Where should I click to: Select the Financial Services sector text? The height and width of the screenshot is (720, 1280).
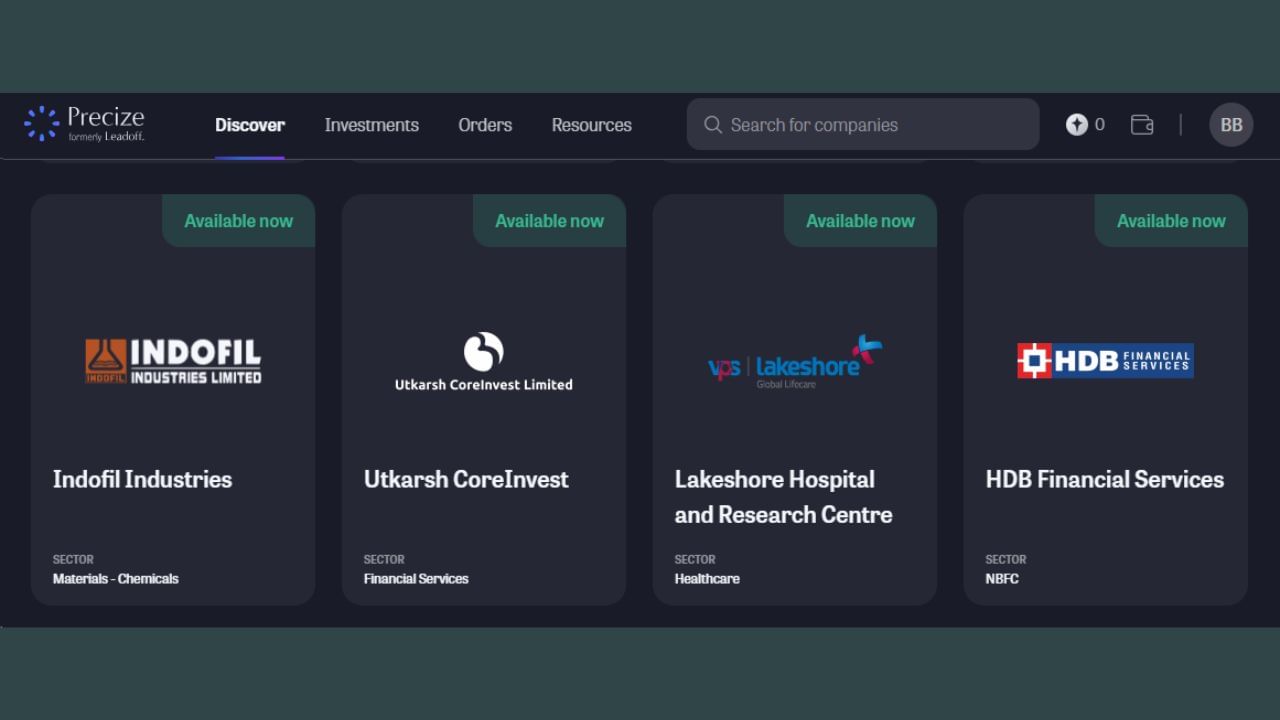(416, 578)
